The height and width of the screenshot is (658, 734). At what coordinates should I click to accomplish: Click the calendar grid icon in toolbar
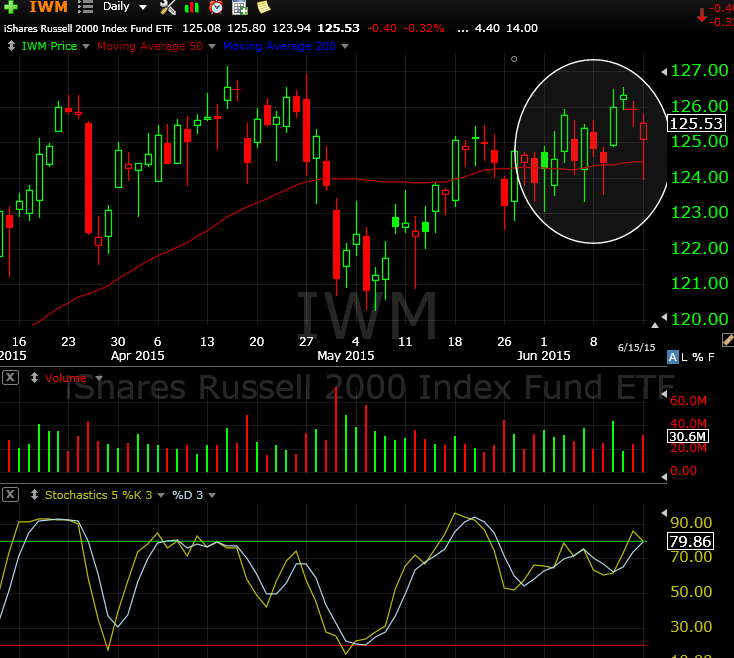[240, 7]
